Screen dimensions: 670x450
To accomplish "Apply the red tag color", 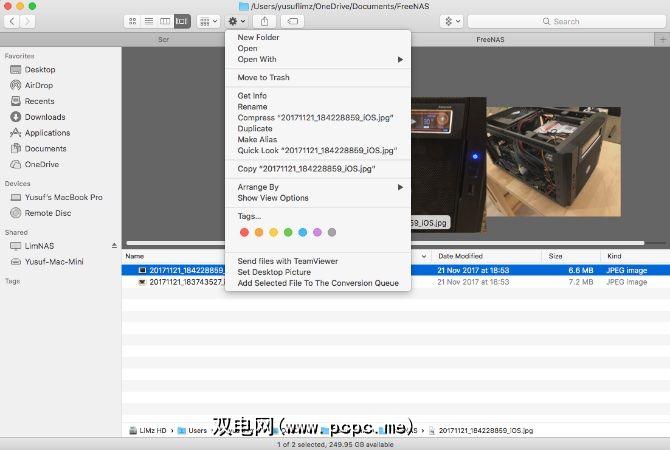I will [x=244, y=232].
